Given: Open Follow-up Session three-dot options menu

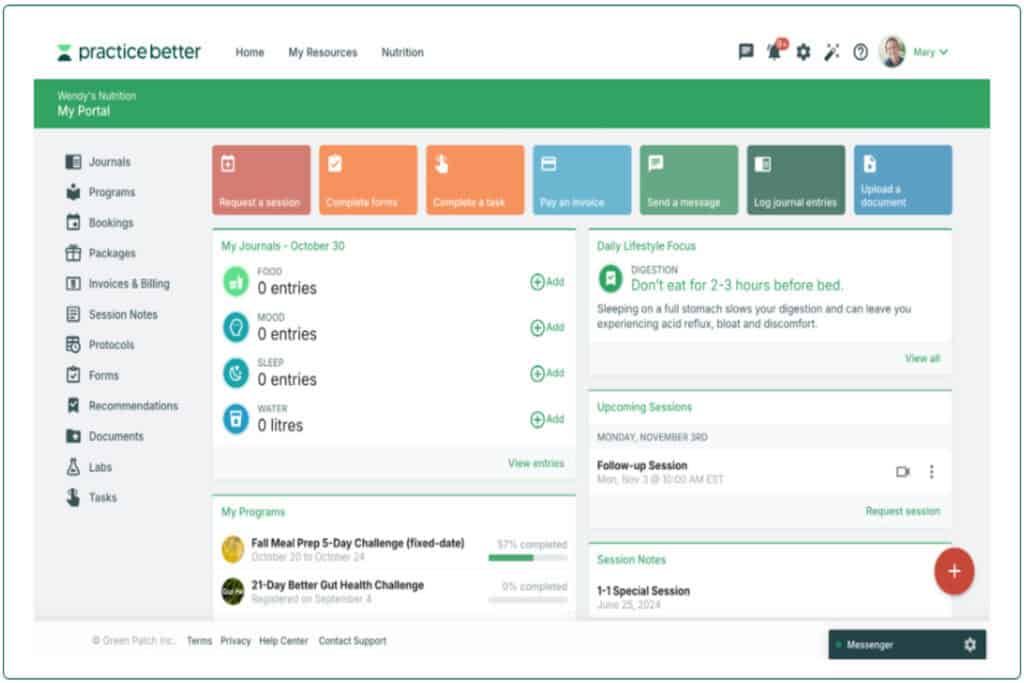Looking at the screenshot, I should coord(932,471).
